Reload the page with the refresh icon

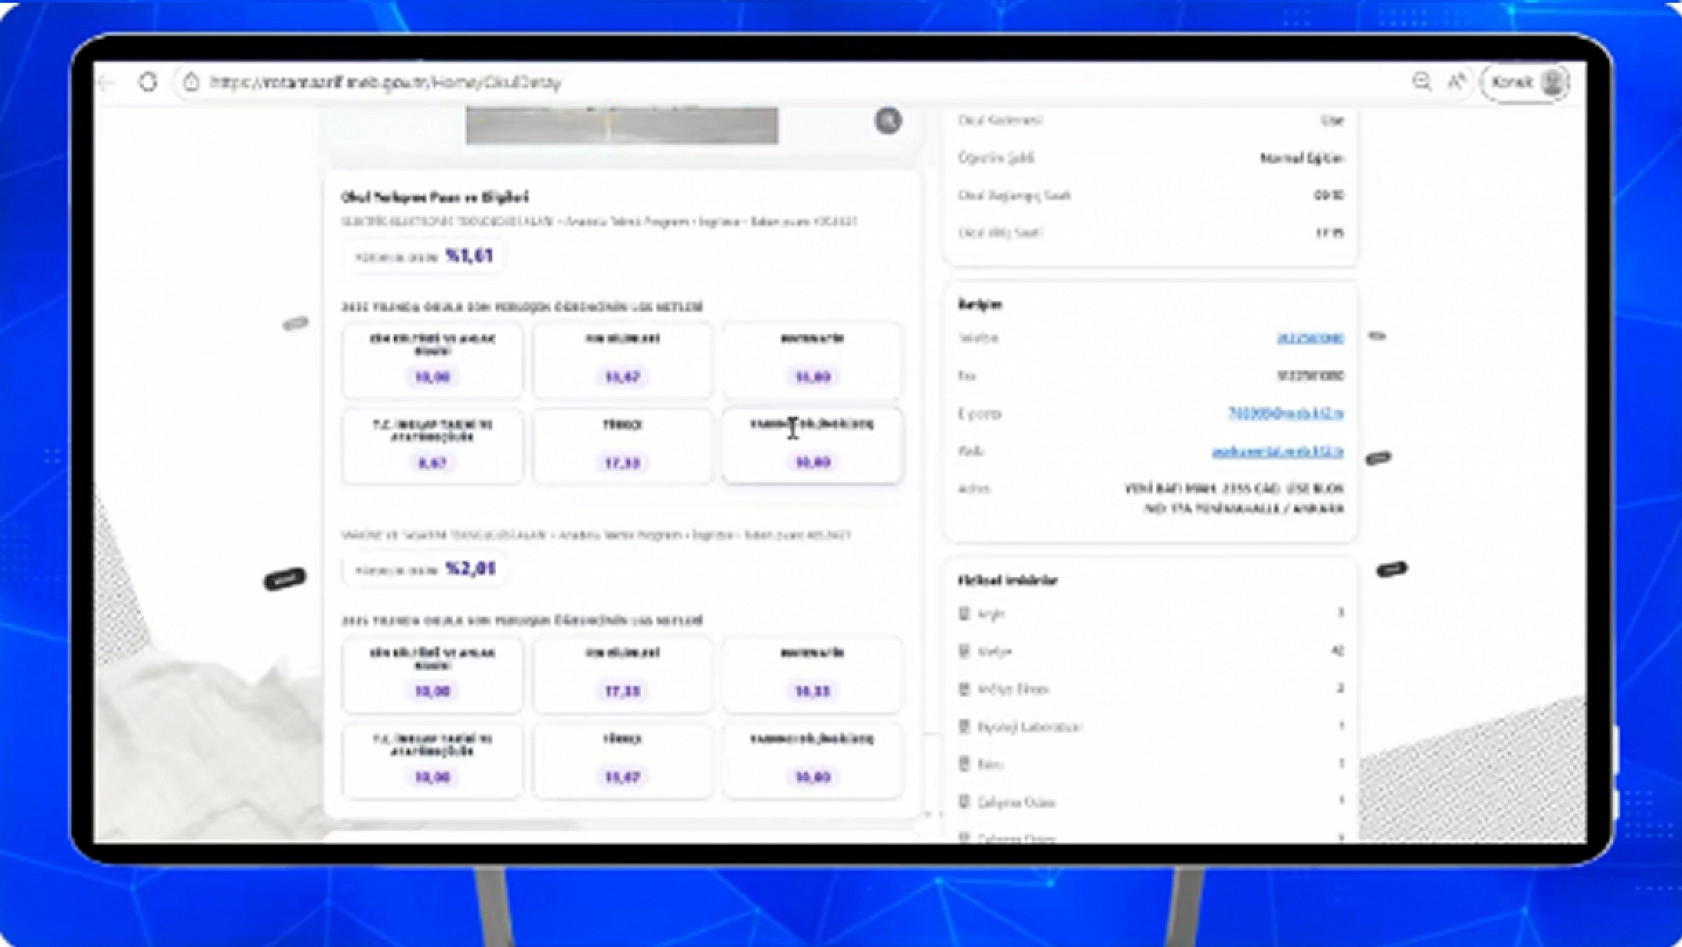[x=148, y=82]
